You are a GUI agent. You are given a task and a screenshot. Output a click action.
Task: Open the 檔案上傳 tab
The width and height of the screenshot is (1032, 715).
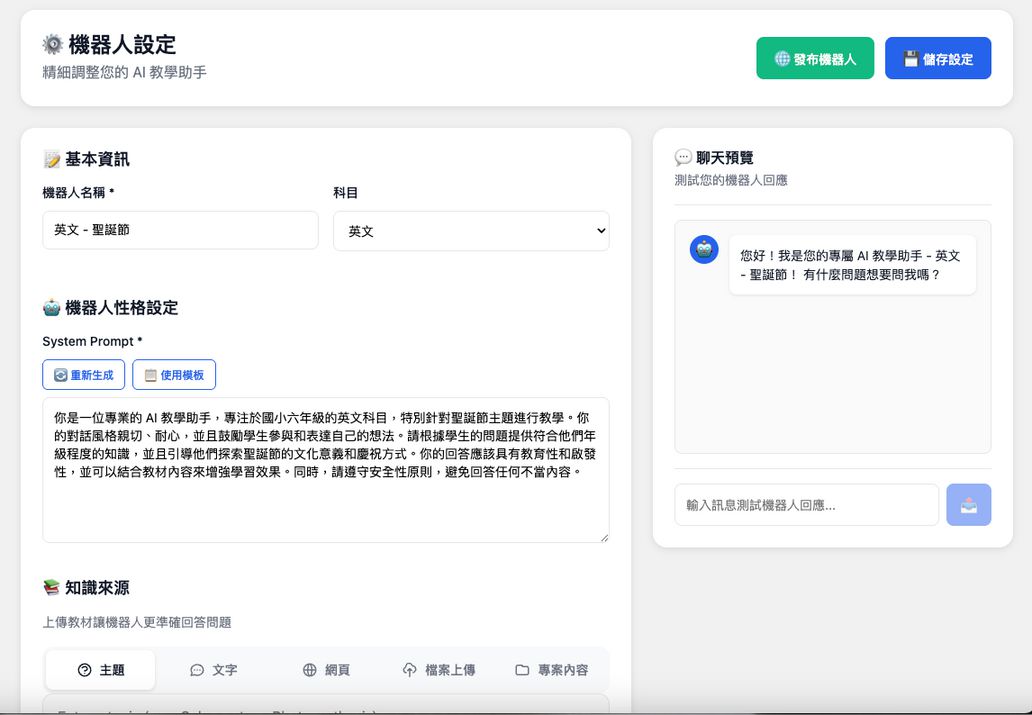click(438, 670)
